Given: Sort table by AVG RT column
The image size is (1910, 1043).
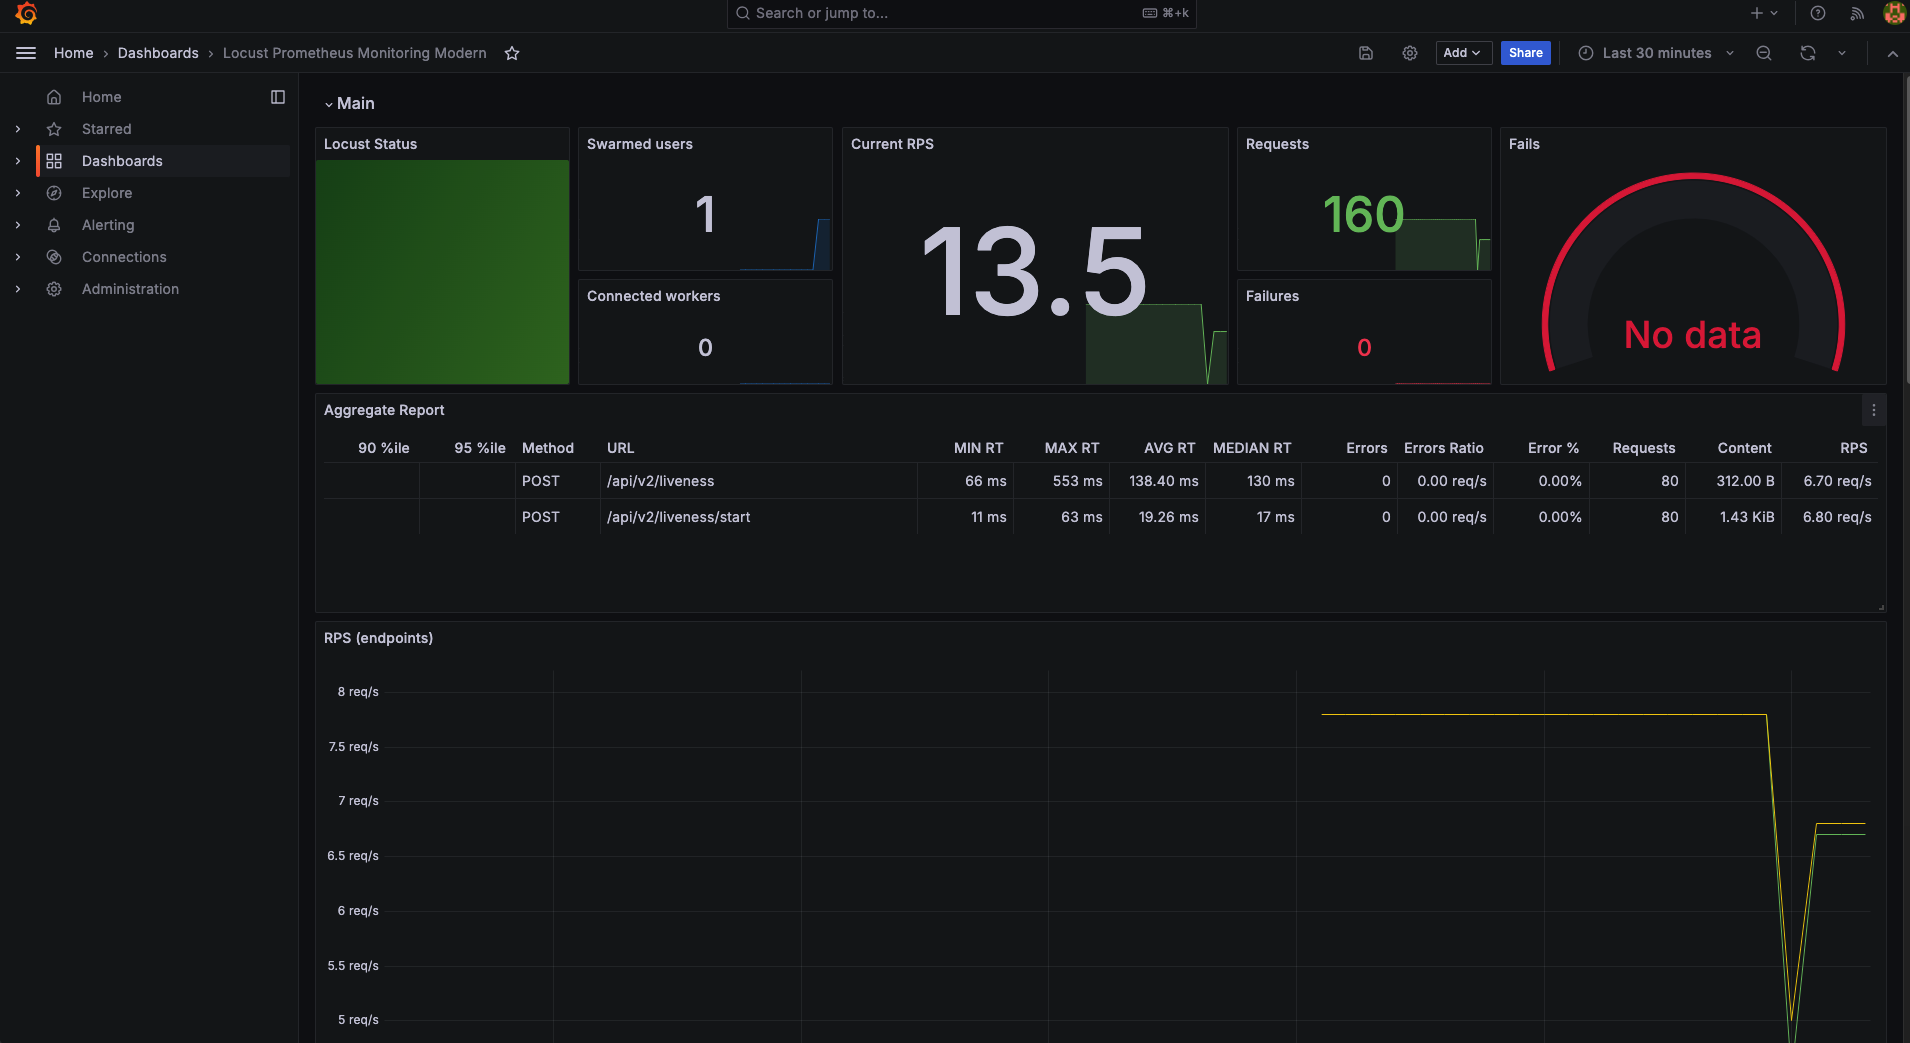Looking at the screenshot, I should pos(1170,448).
